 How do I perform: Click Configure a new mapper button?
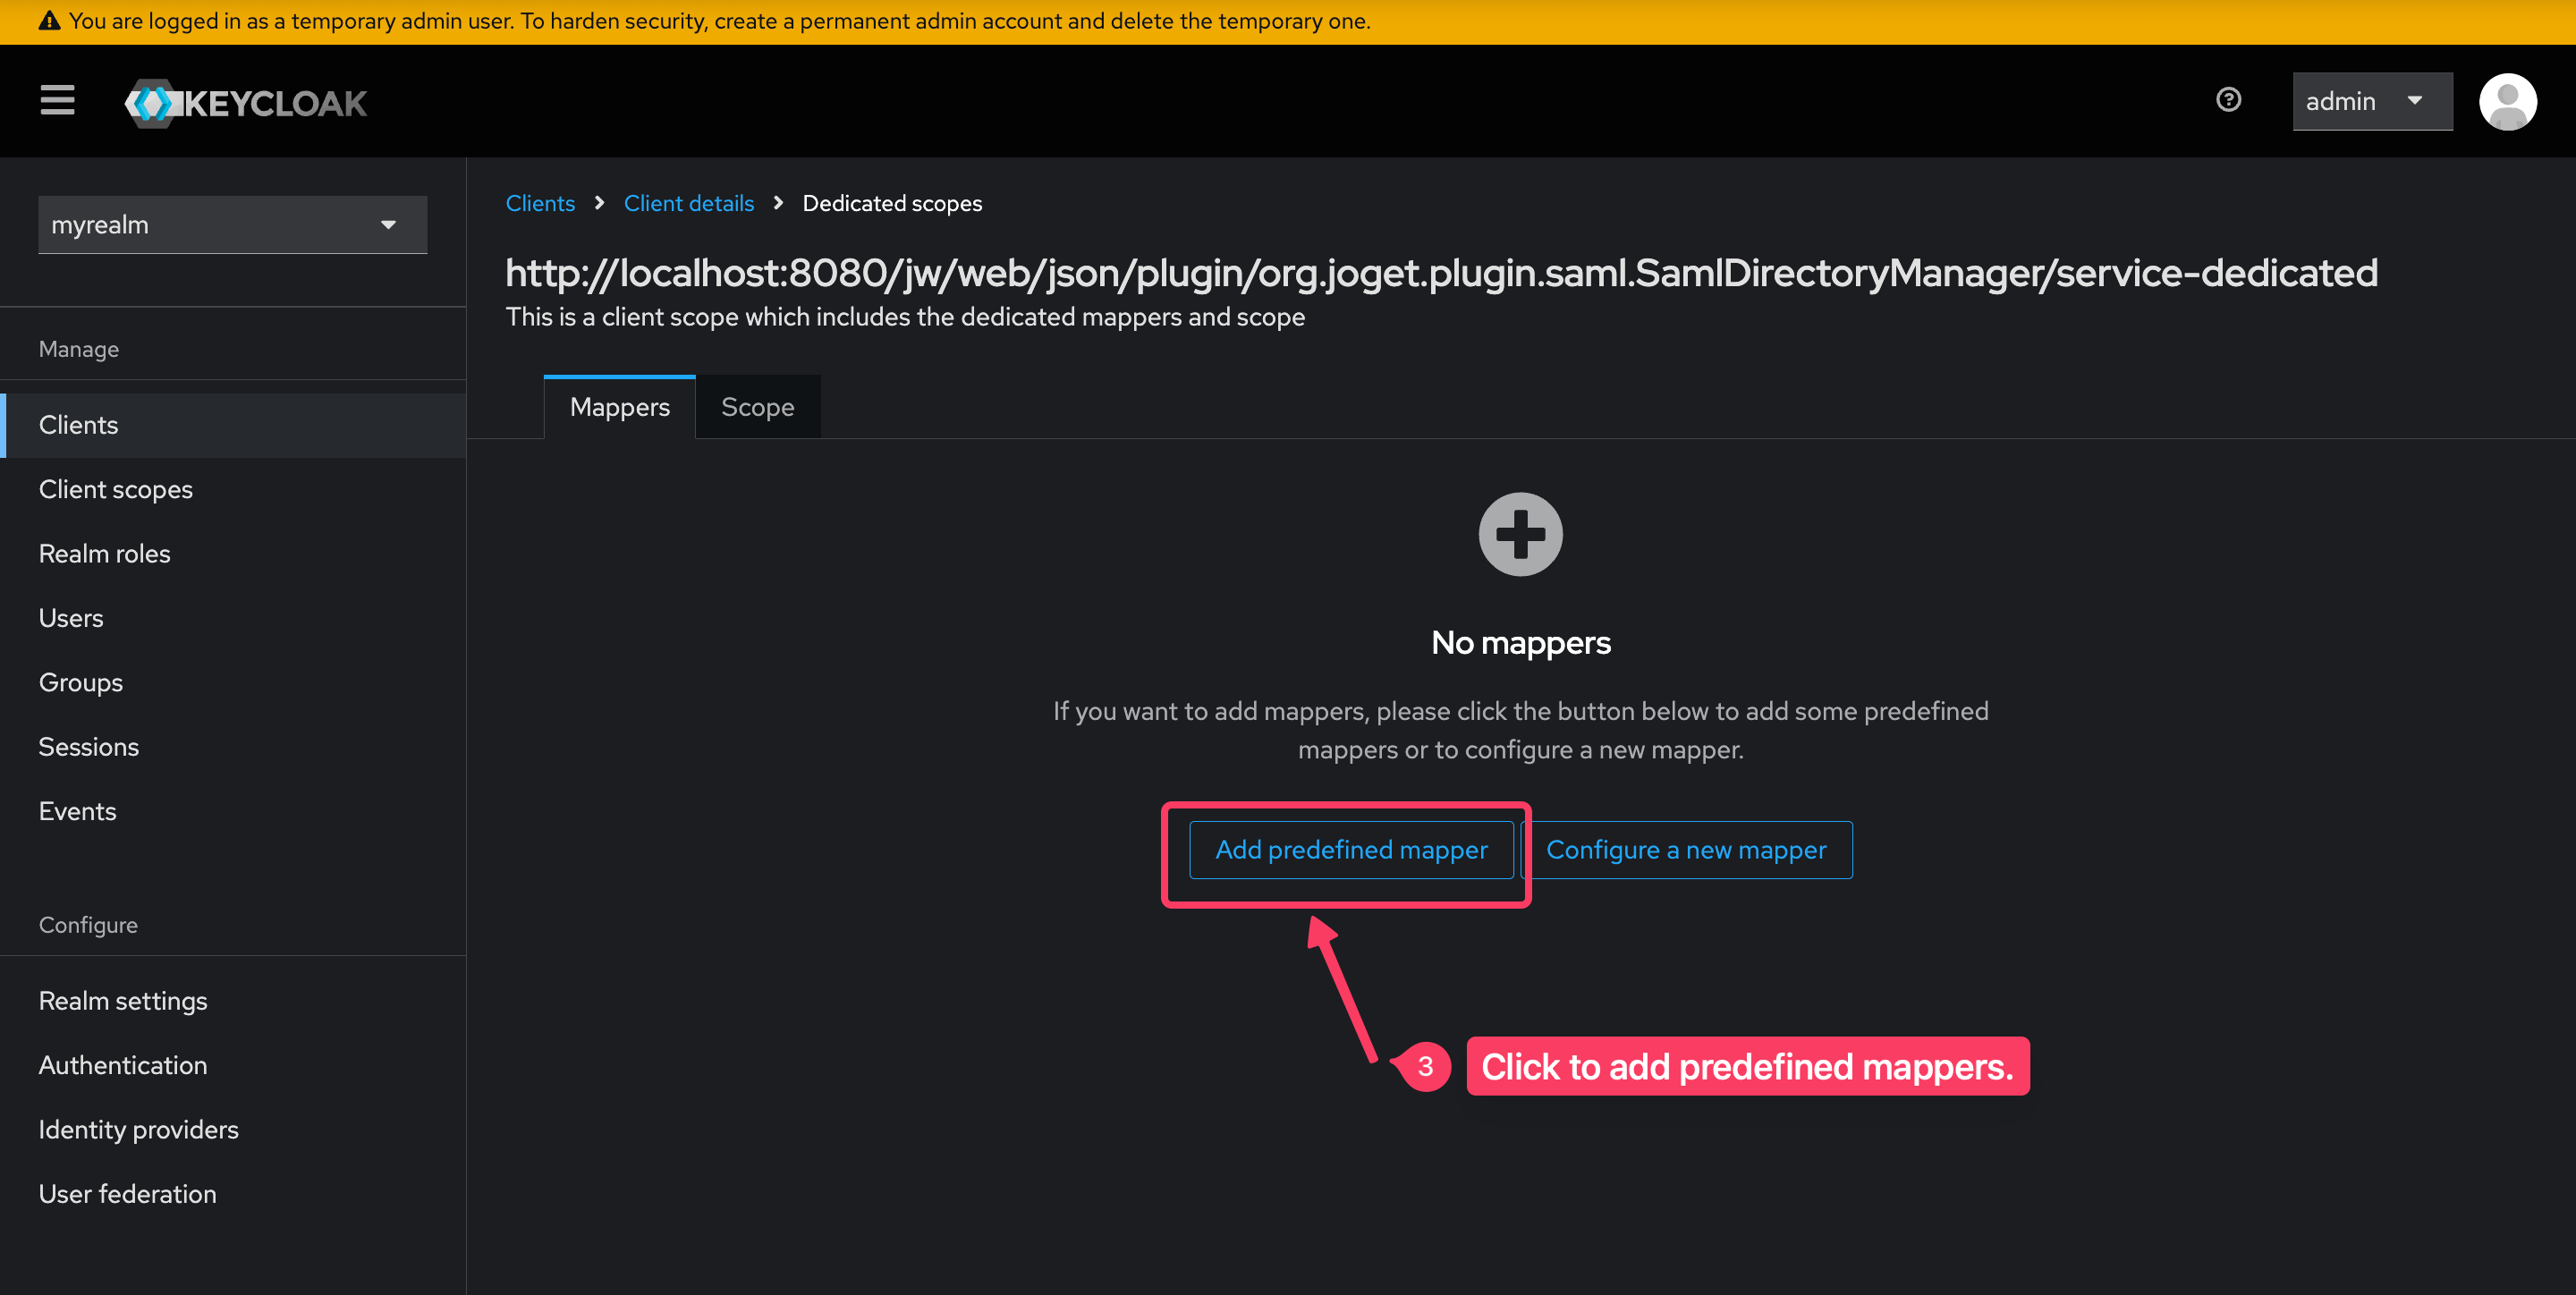click(1686, 850)
